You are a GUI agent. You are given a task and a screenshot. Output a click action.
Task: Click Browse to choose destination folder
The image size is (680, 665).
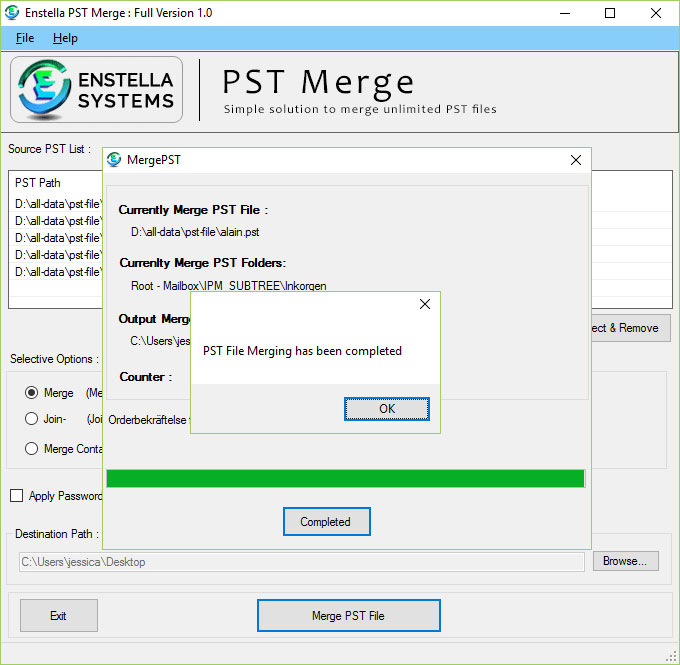(x=625, y=561)
